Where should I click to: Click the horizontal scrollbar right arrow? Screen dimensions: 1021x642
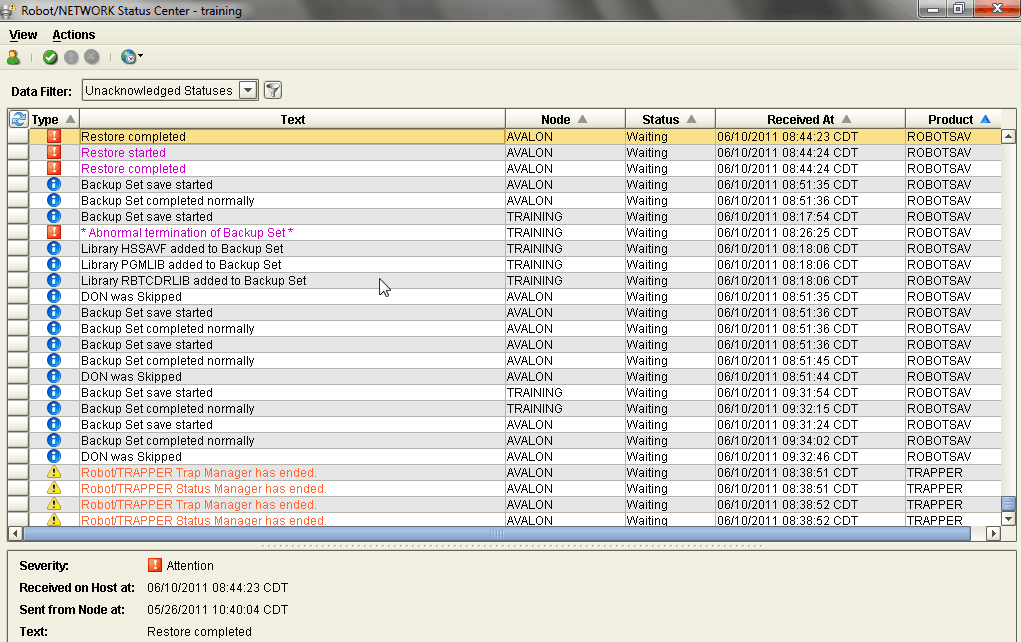point(993,533)
